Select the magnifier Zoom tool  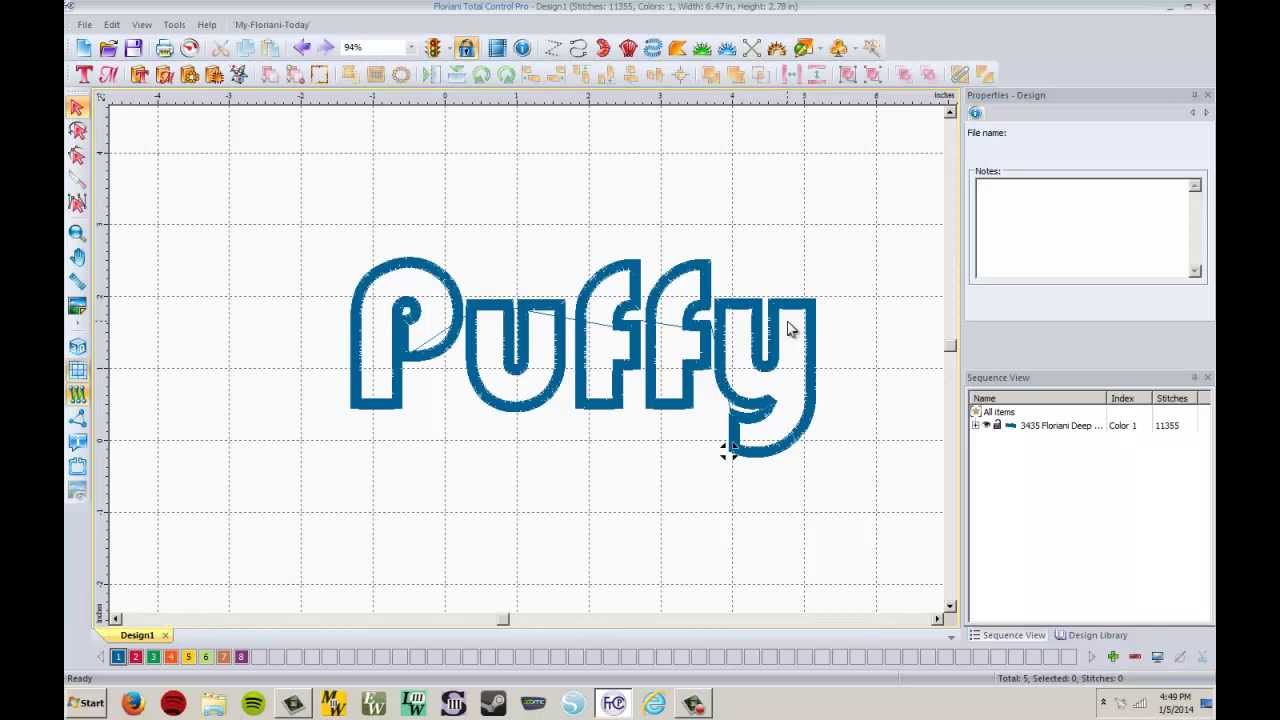[77, 232]
